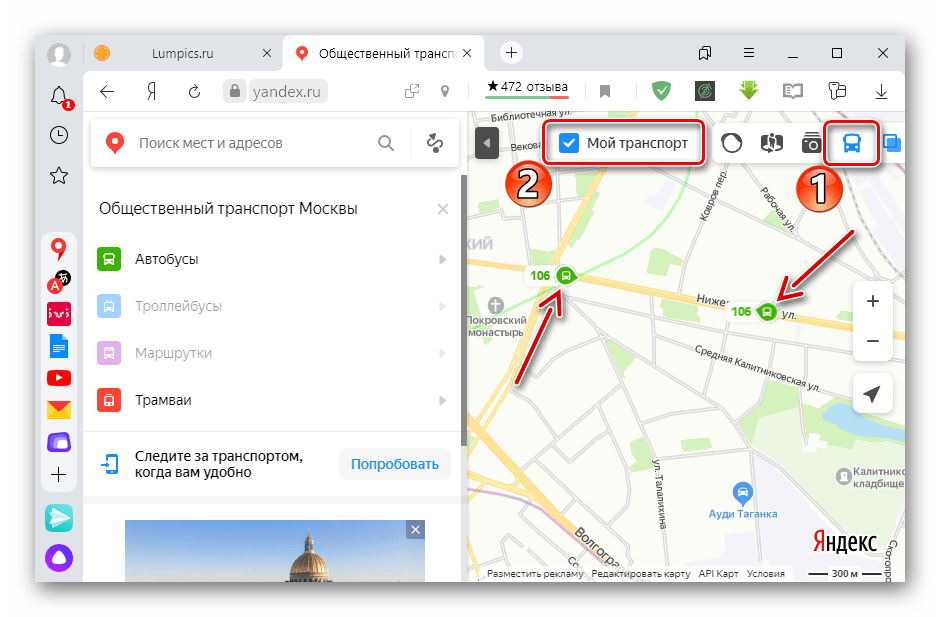Open the panoramas camera icon on map
Image resolution: width=940 pixels, height=617 pixels.
810,144
